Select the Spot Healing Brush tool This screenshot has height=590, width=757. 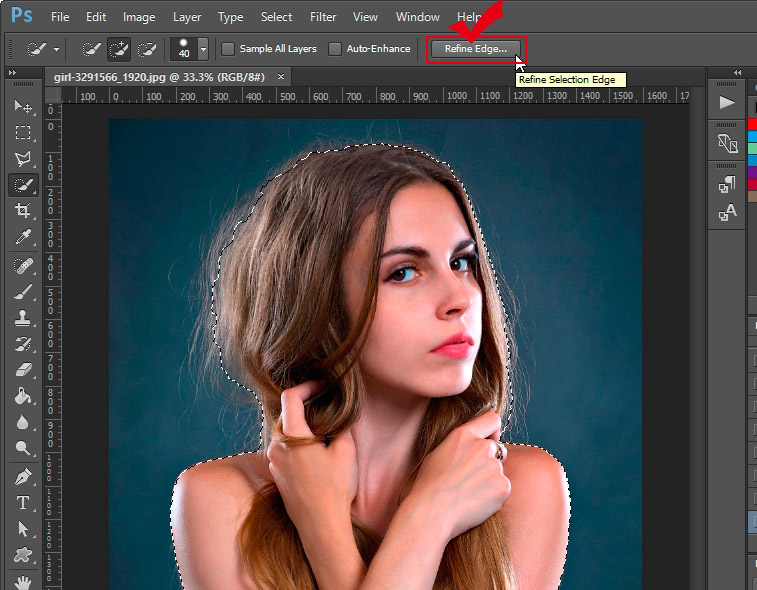pos(23,266)
